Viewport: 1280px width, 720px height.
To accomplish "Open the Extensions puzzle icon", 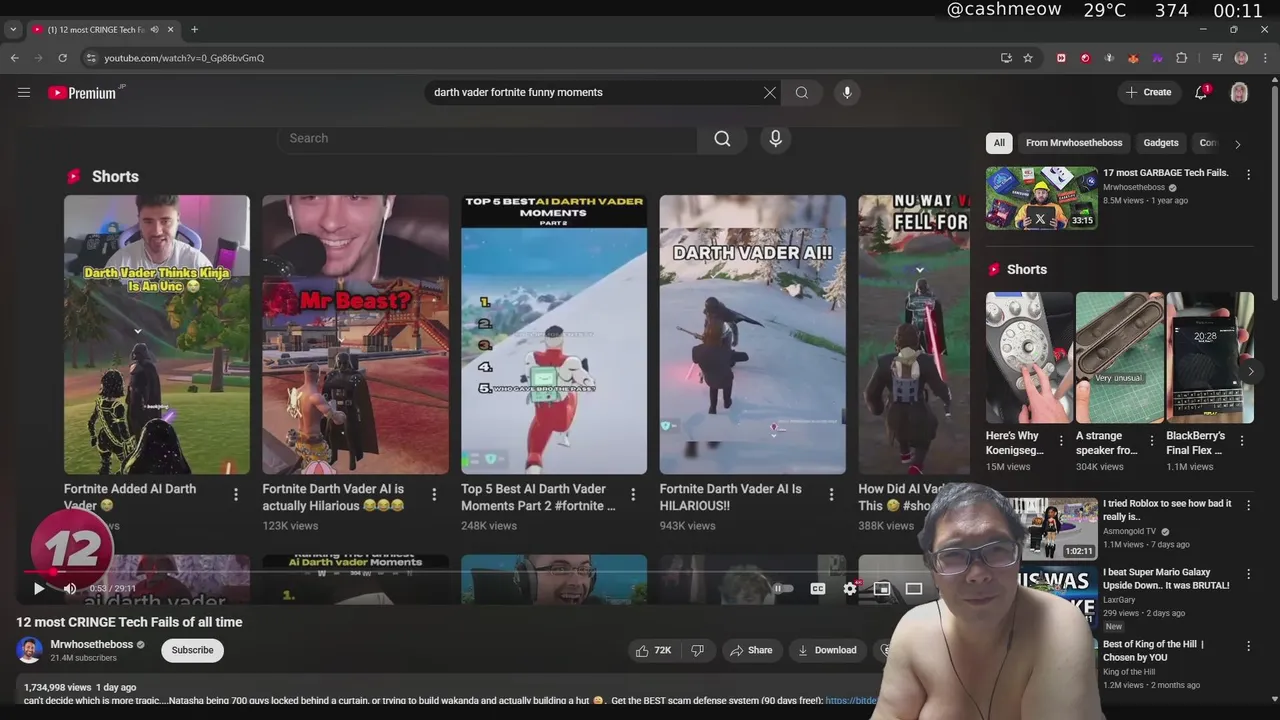I will (1181, 58).
